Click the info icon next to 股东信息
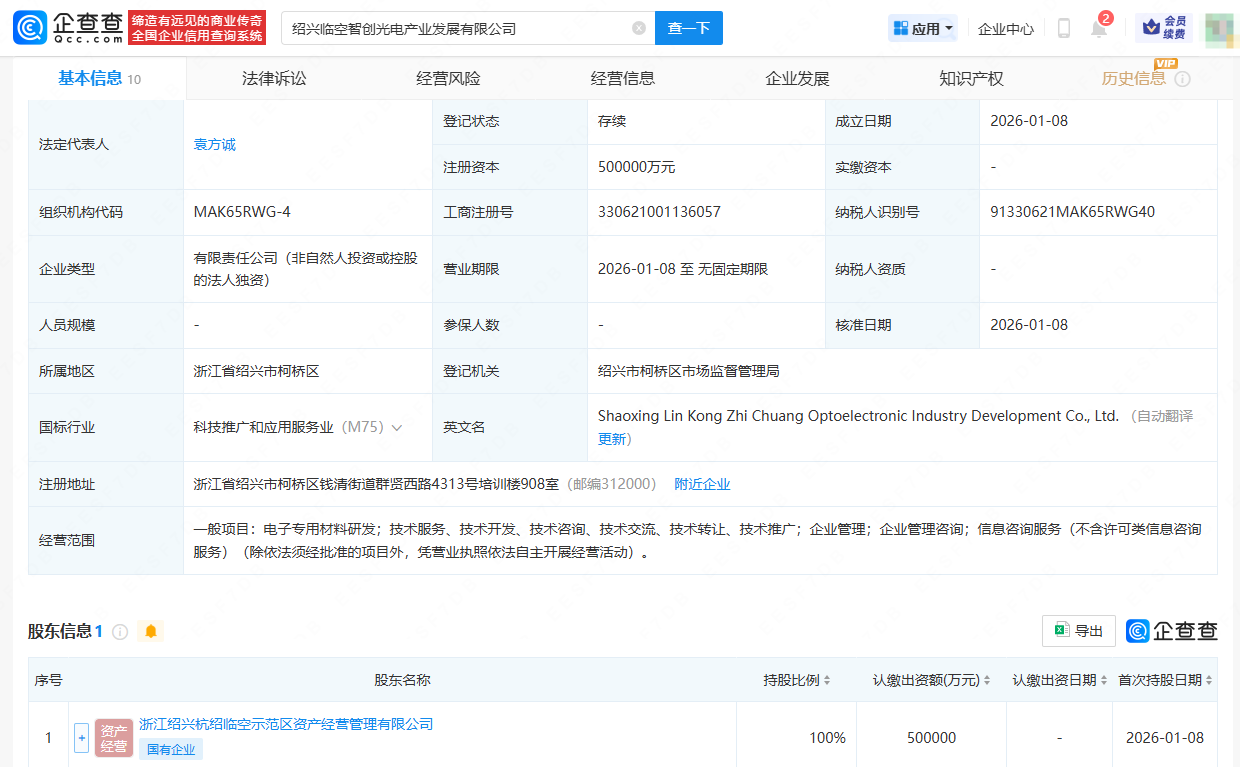This screenshot has width=1240, height=767. pyautogui.click(x=120, y=632)
